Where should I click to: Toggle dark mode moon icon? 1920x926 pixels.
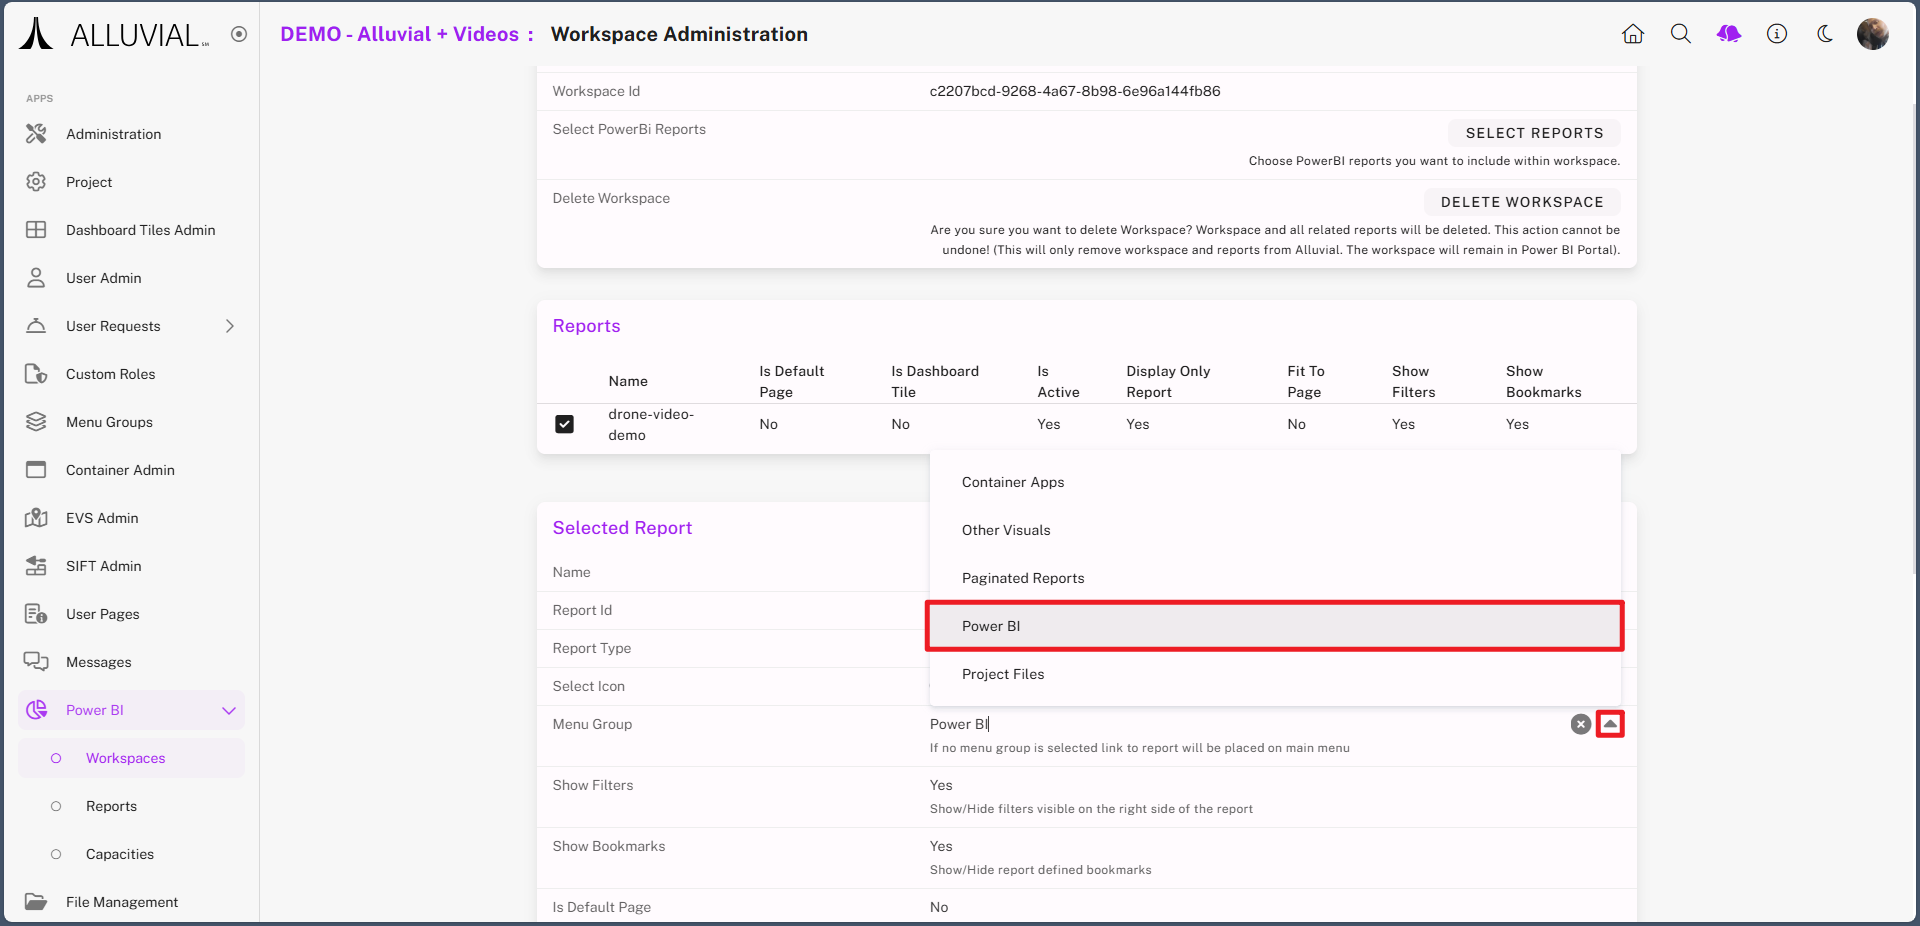(x=1825, y=34)
